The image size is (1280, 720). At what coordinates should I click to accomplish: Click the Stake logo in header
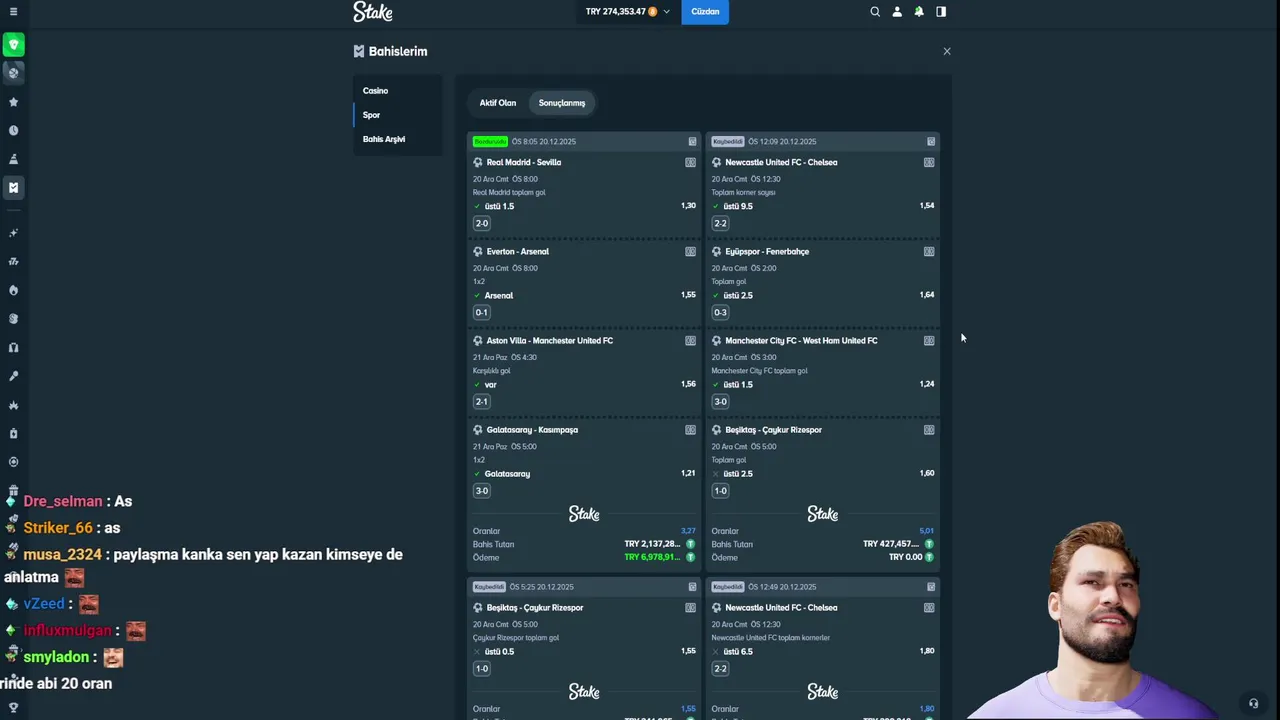(x=373, y=12)
